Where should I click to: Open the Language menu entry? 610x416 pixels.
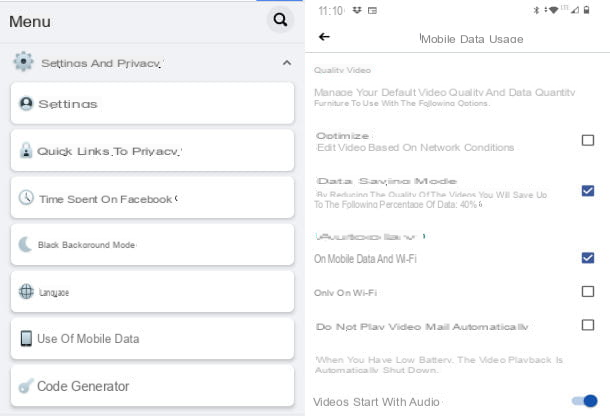[152, 292]
